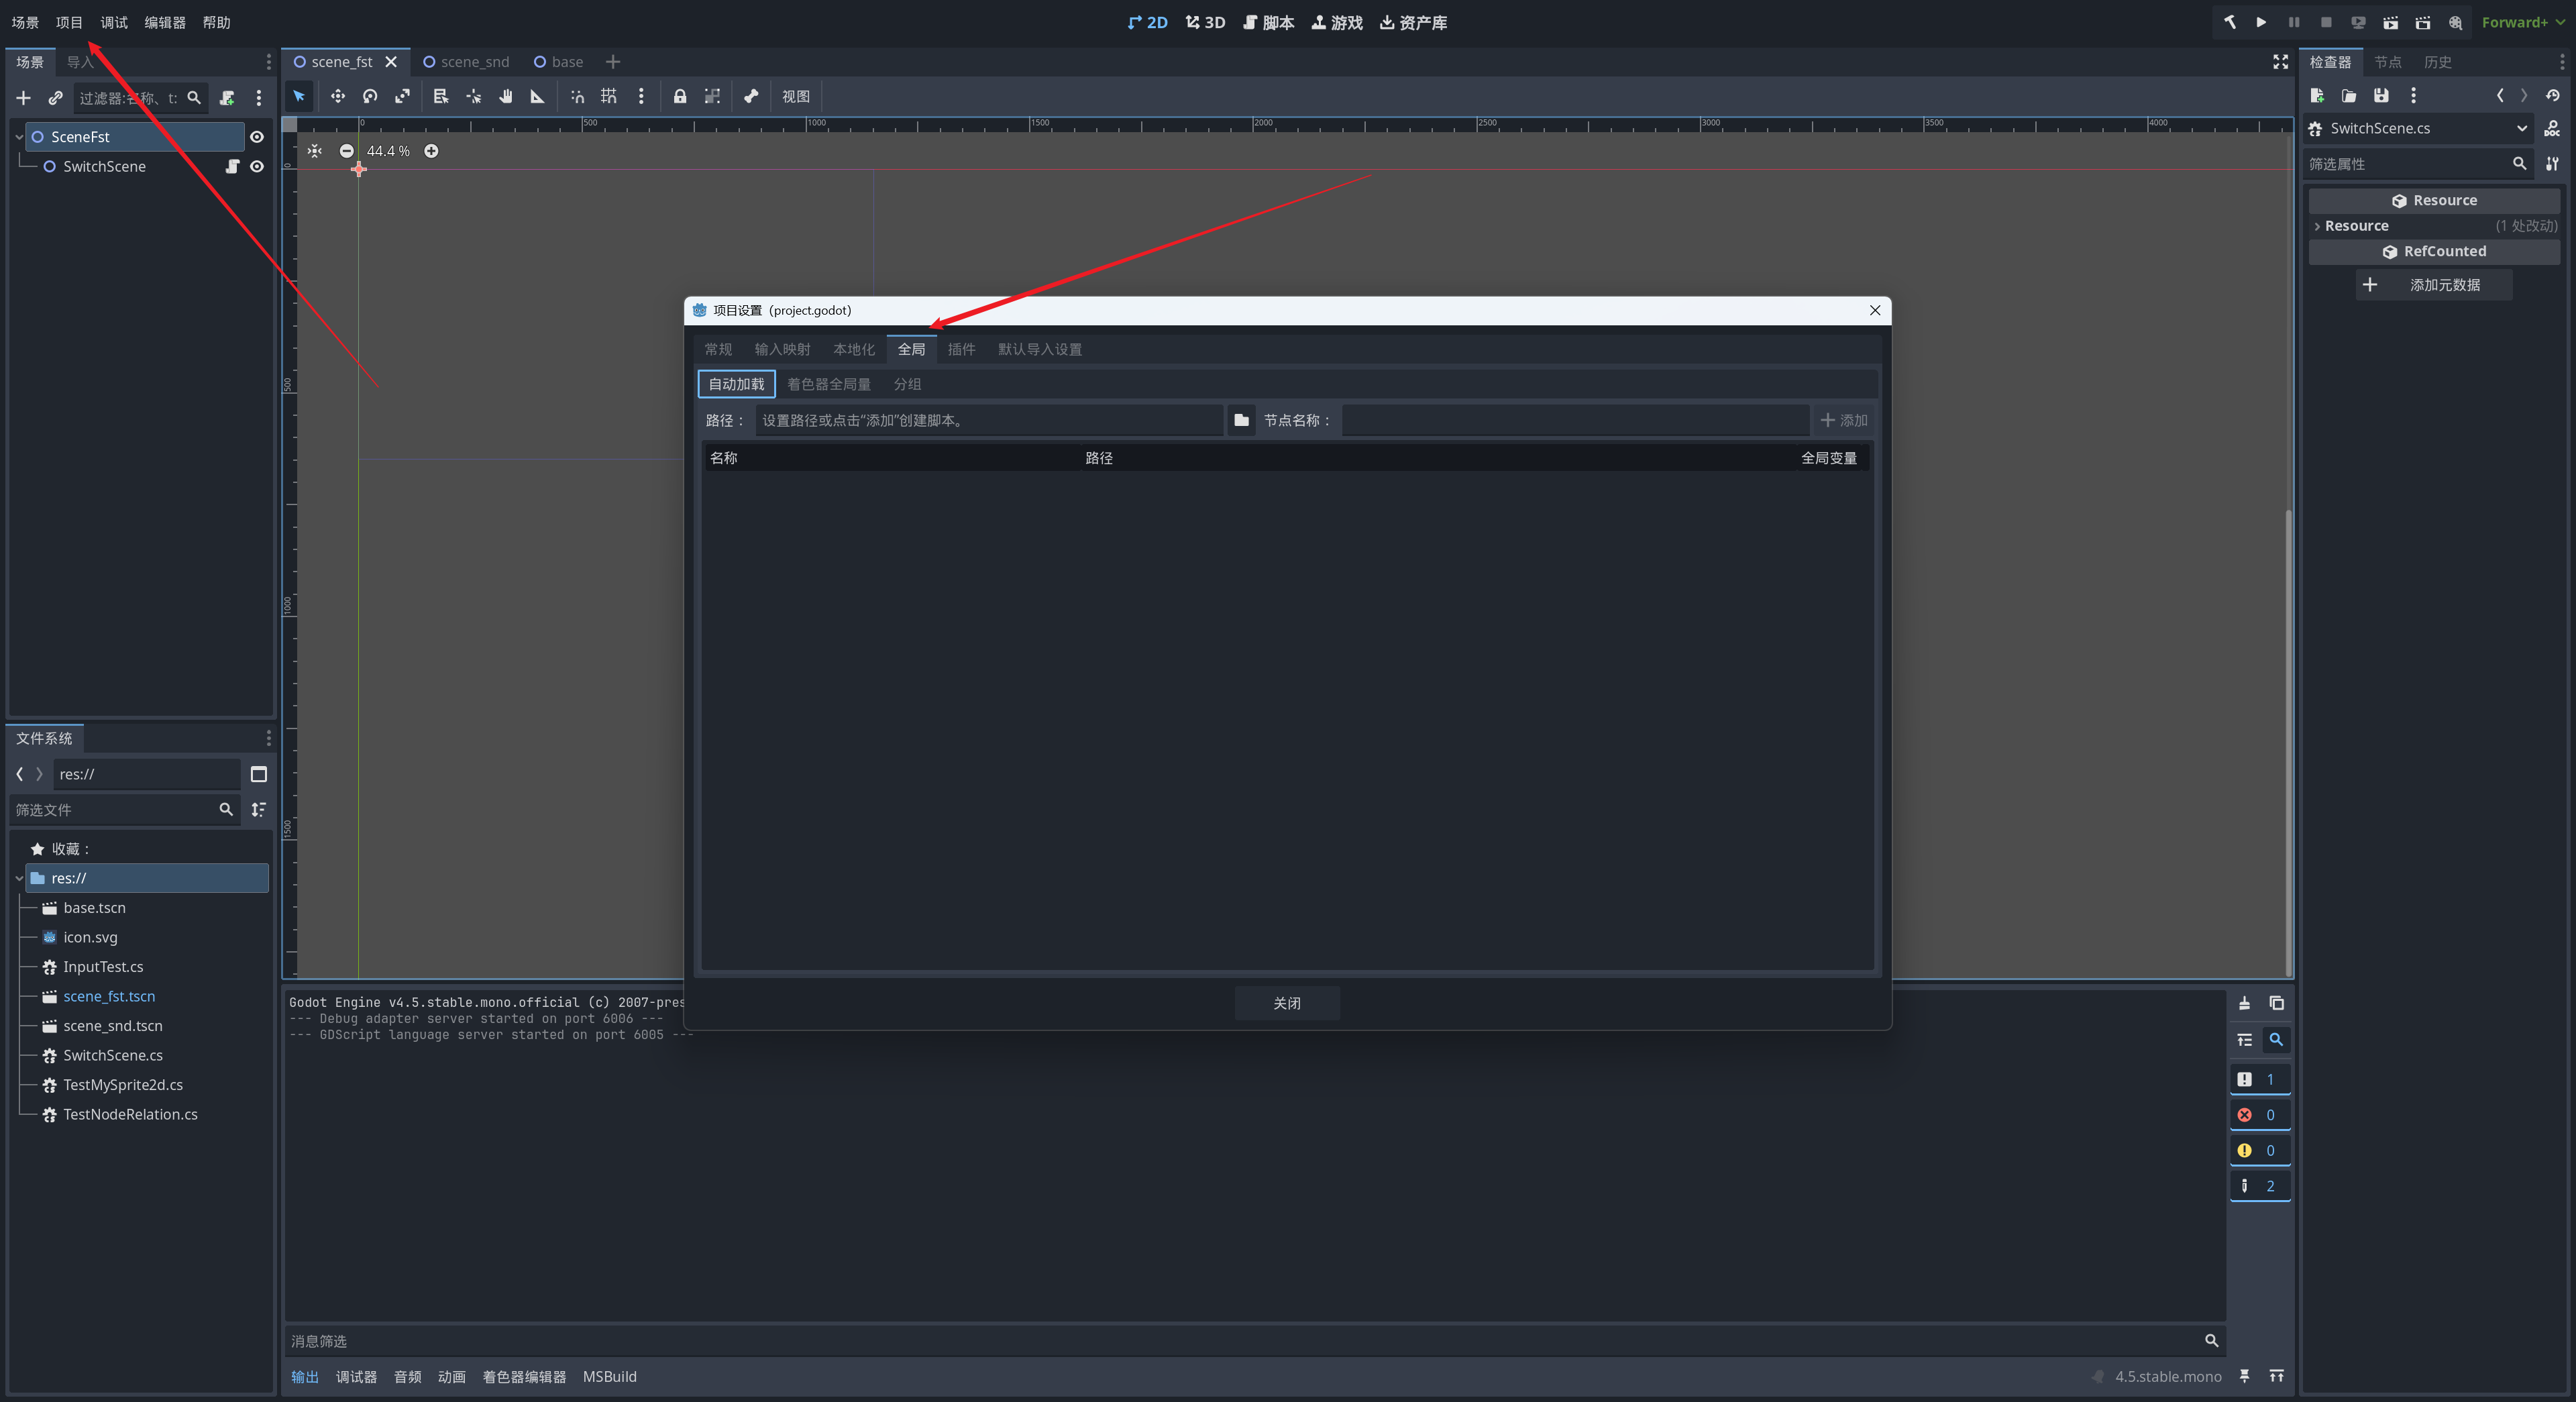2576x1402 pixels.
Task: Open the SwitchScene.cs resource dropdown
Action: click(2521, 128)
